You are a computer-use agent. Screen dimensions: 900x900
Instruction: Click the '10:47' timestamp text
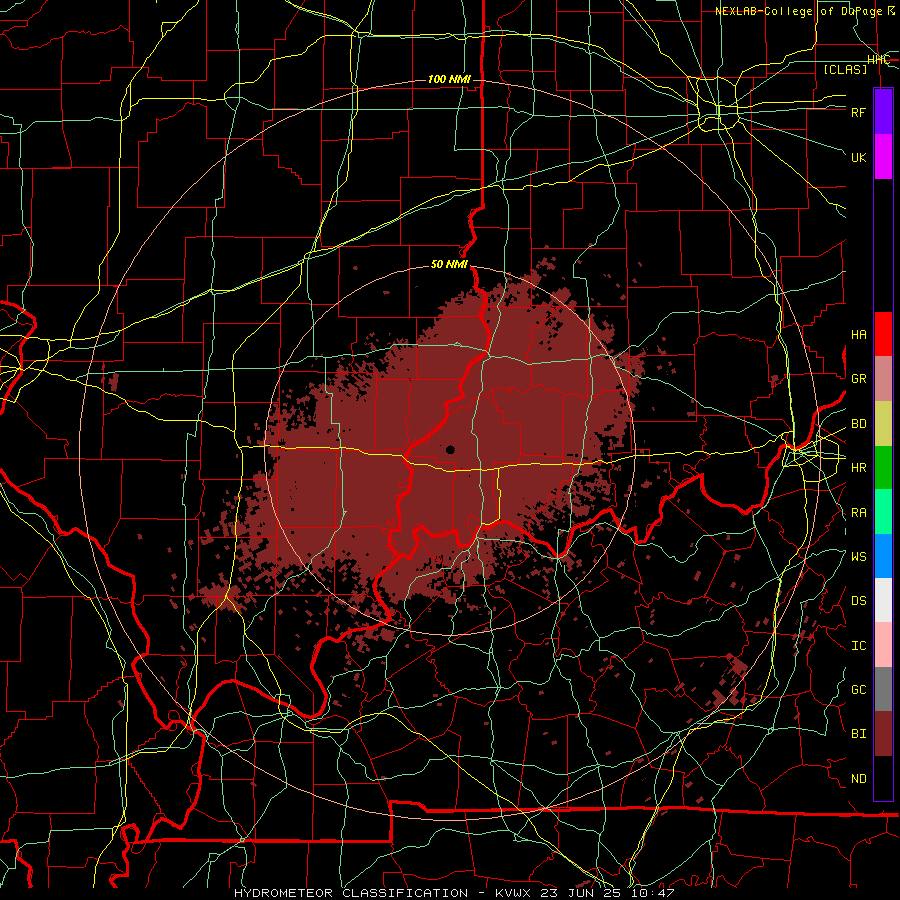651,893
